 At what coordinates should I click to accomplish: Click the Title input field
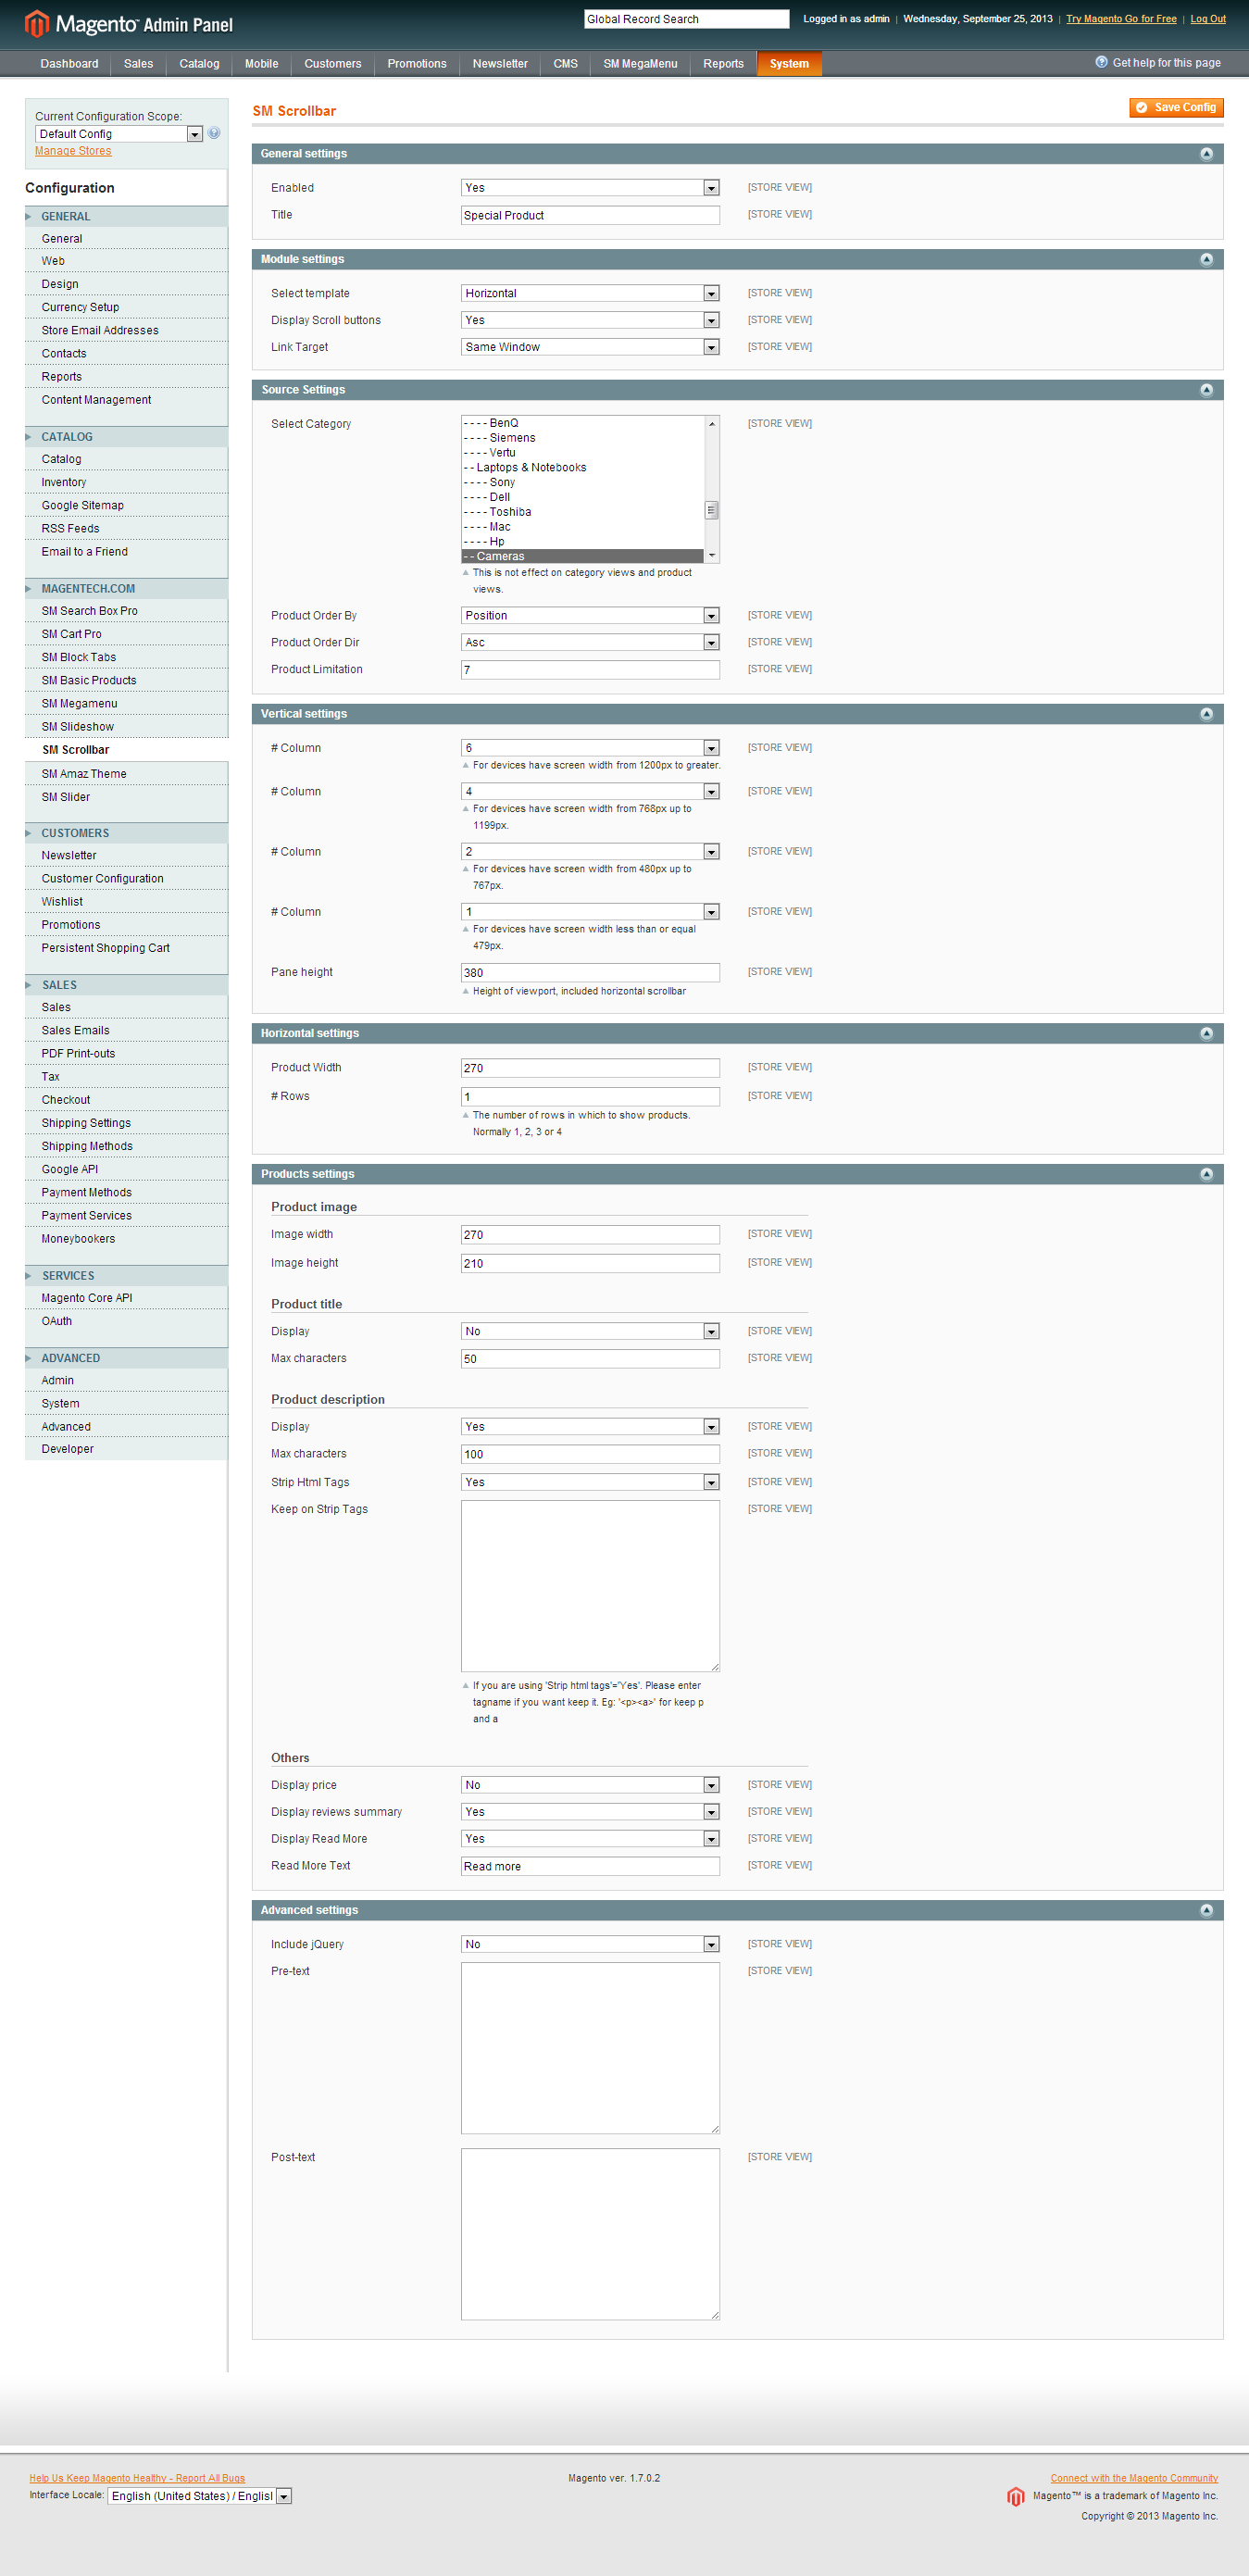590,215
